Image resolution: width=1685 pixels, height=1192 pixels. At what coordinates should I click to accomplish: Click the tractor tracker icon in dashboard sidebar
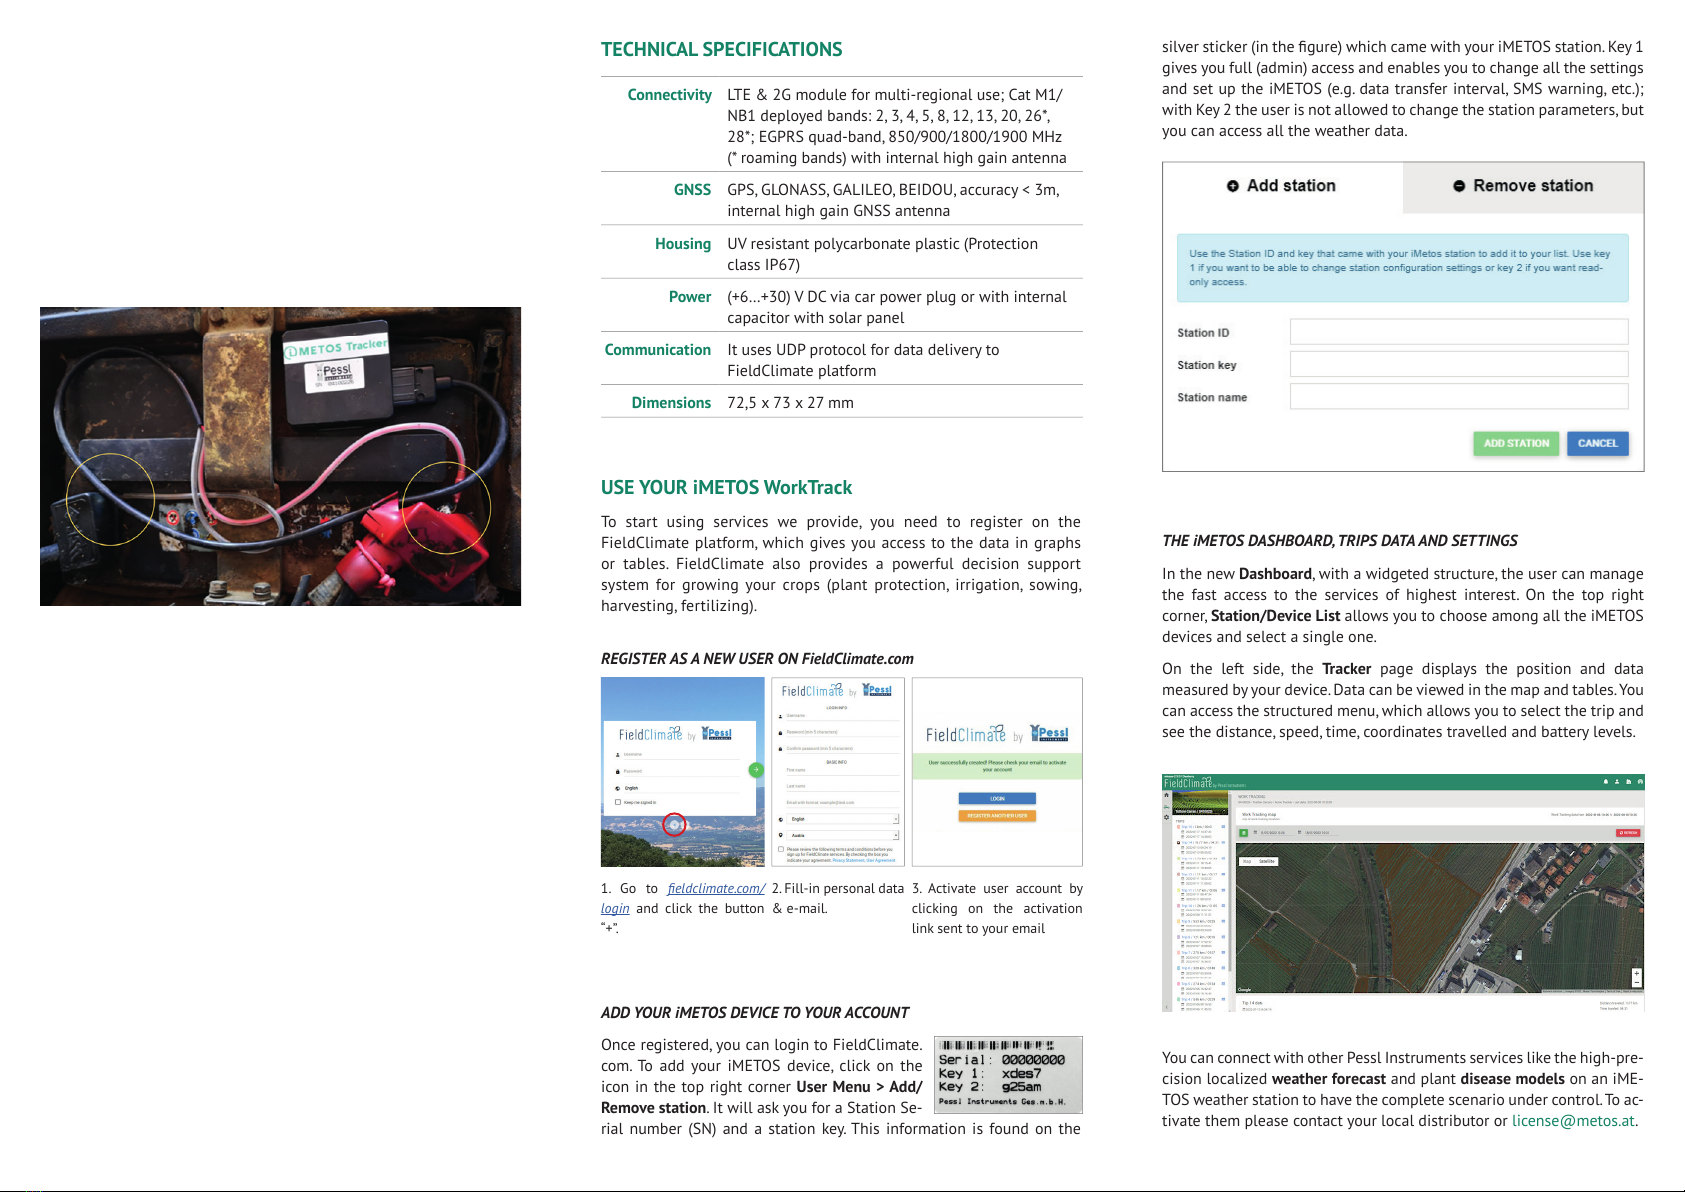(x=1166, y=807)
